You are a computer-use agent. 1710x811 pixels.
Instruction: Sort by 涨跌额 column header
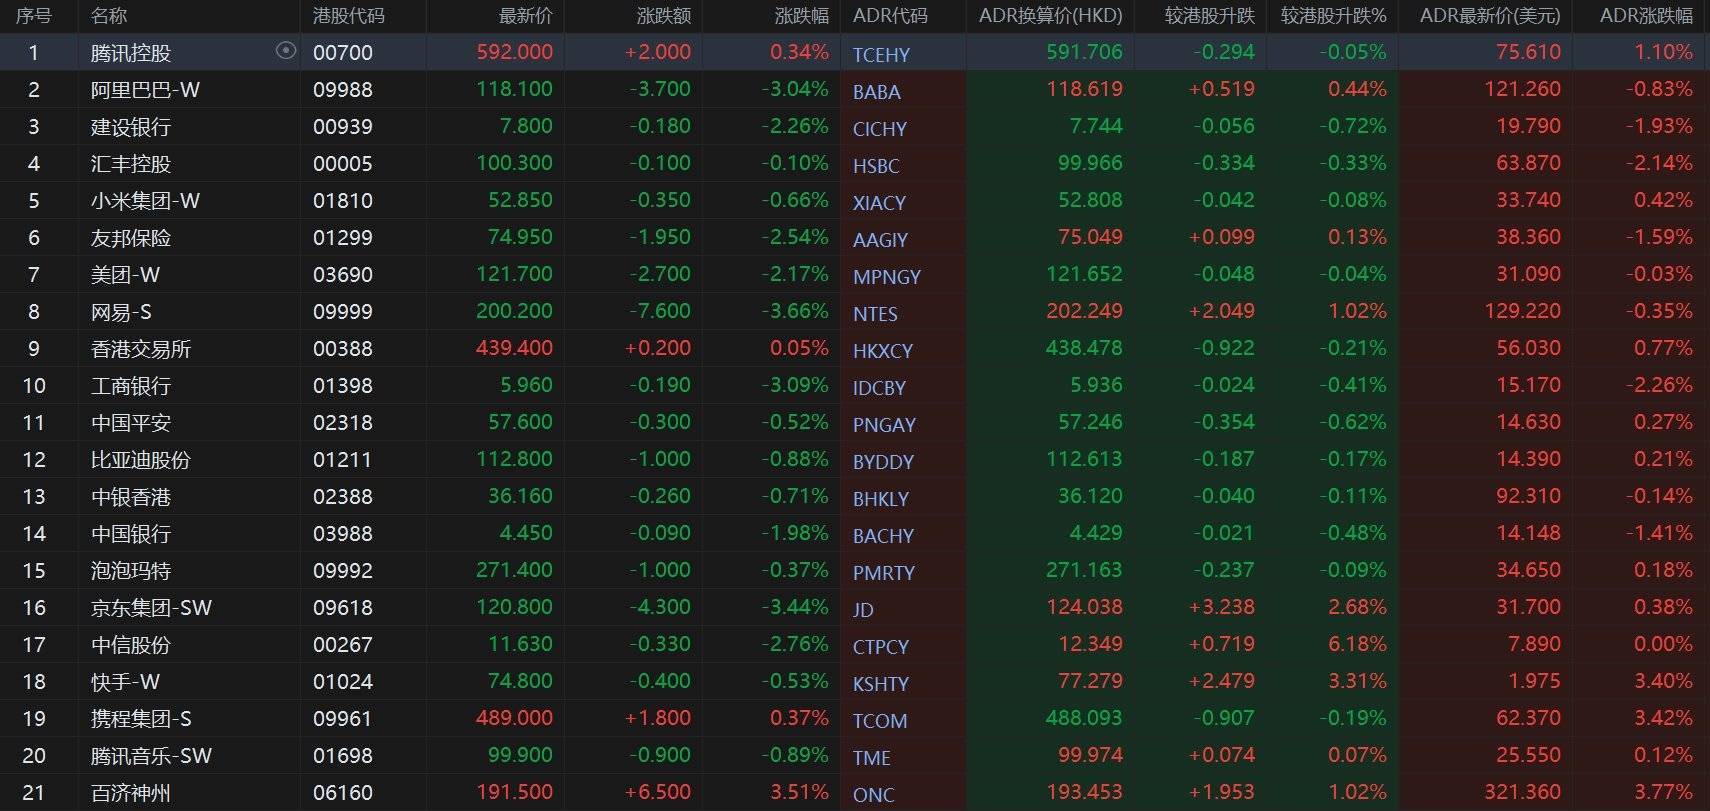click(663, 16)
